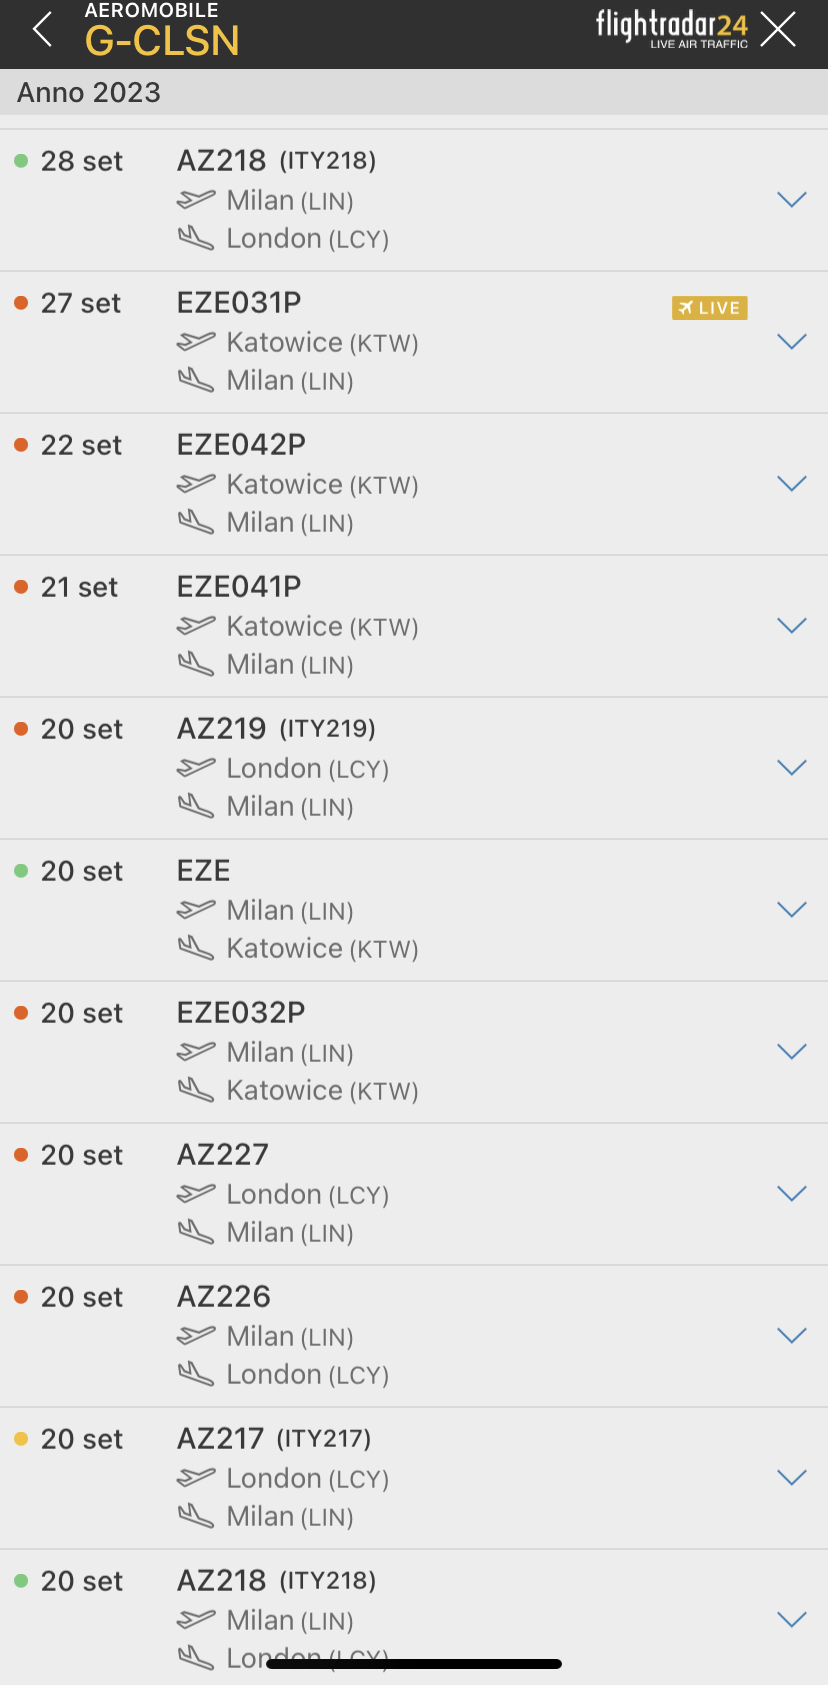The image size is (828, 1685).
Task: Tap the landing plane icon for EZE042P
Action: [196, 522]
